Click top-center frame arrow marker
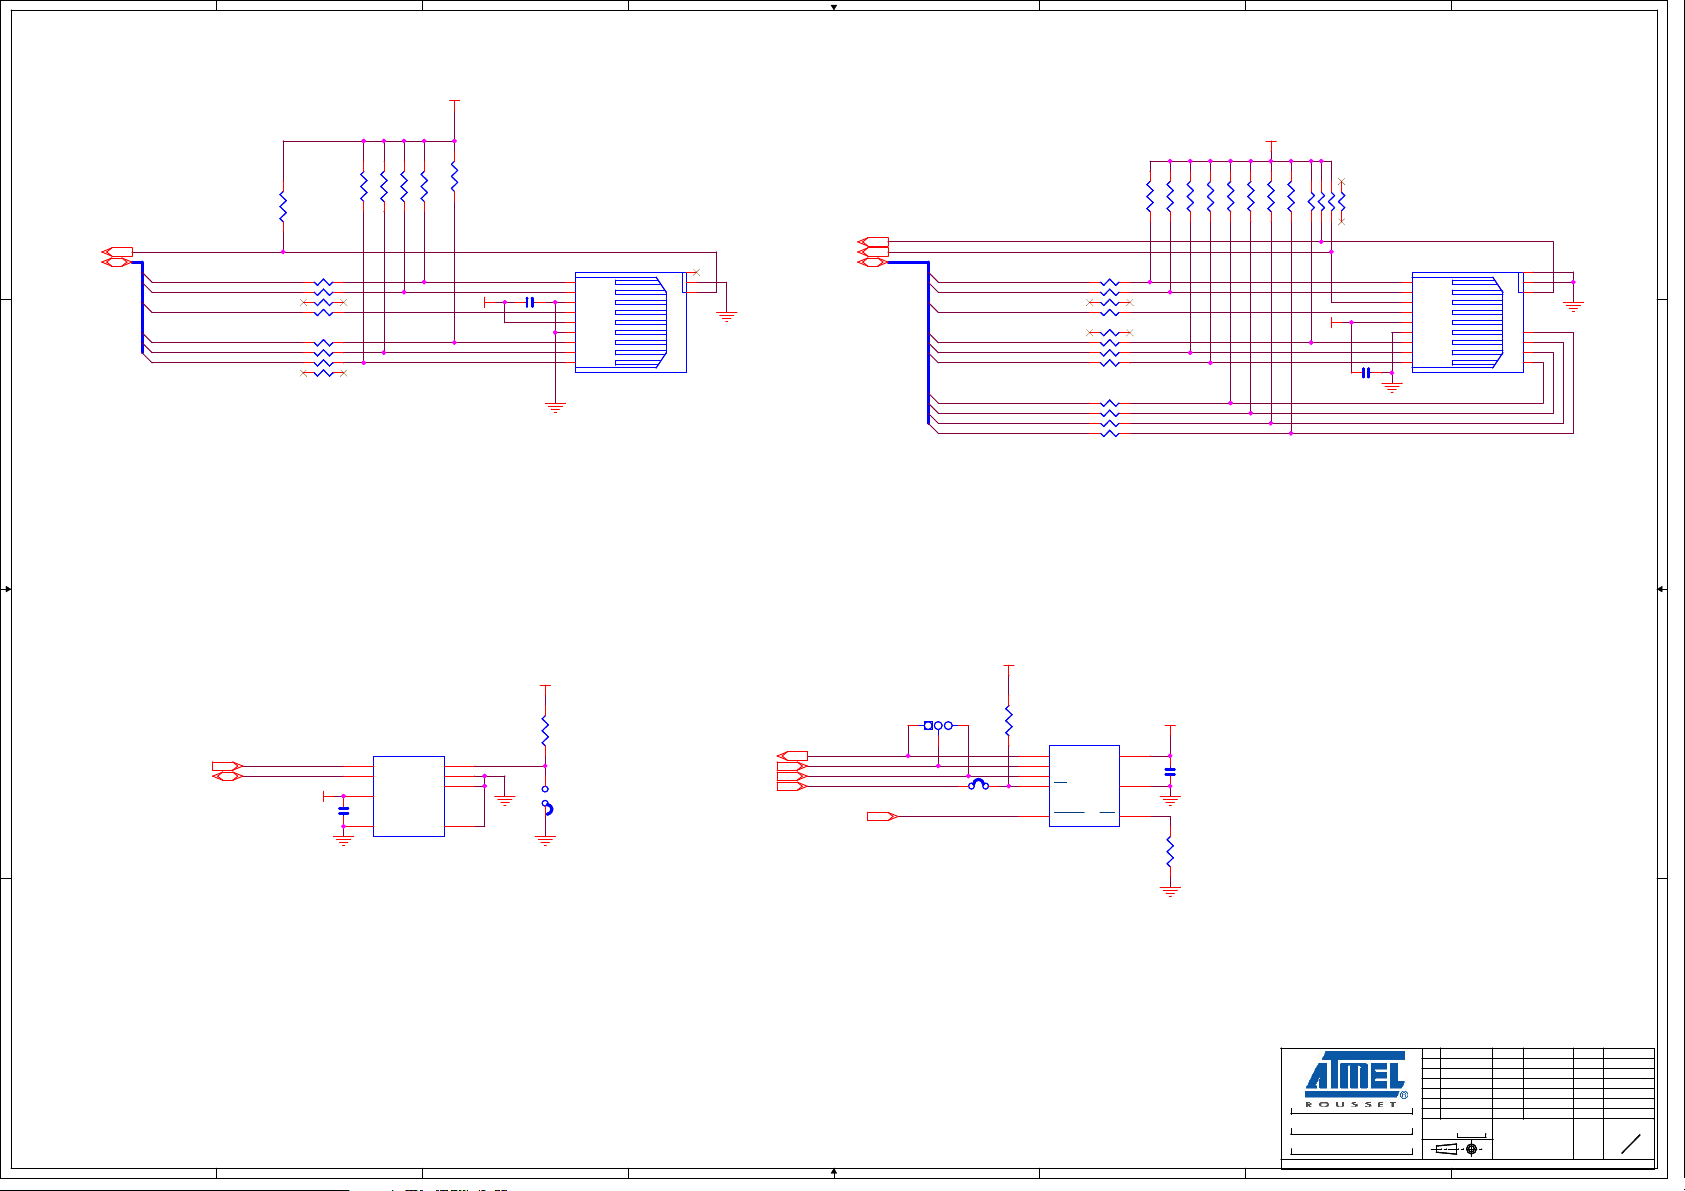The image size is (1685, 1191). 833,6
